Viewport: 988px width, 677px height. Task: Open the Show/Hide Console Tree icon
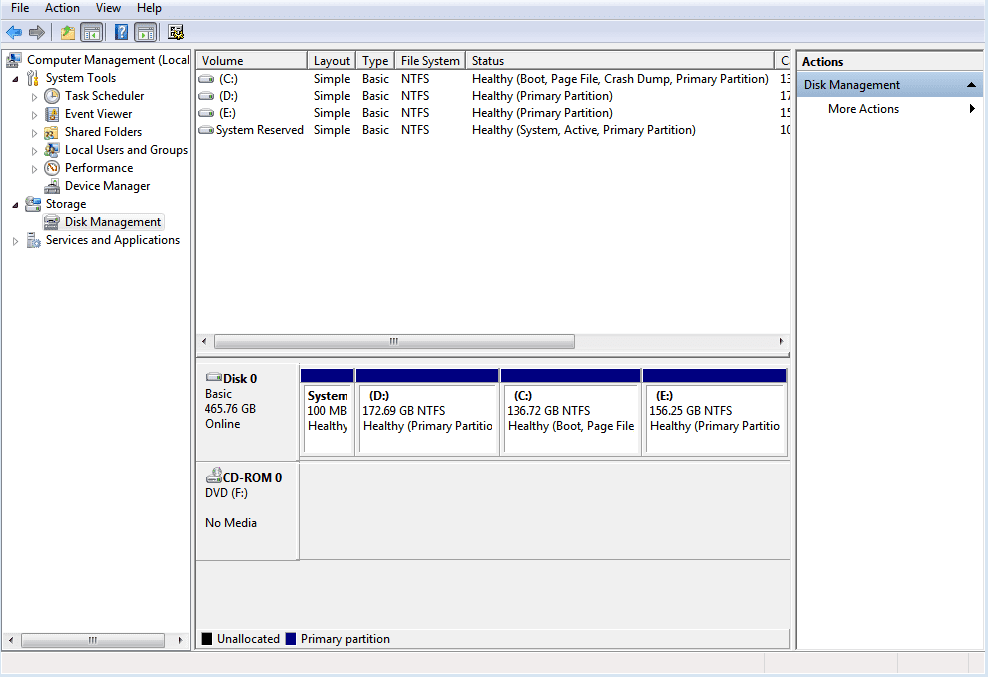pos(91,32)
